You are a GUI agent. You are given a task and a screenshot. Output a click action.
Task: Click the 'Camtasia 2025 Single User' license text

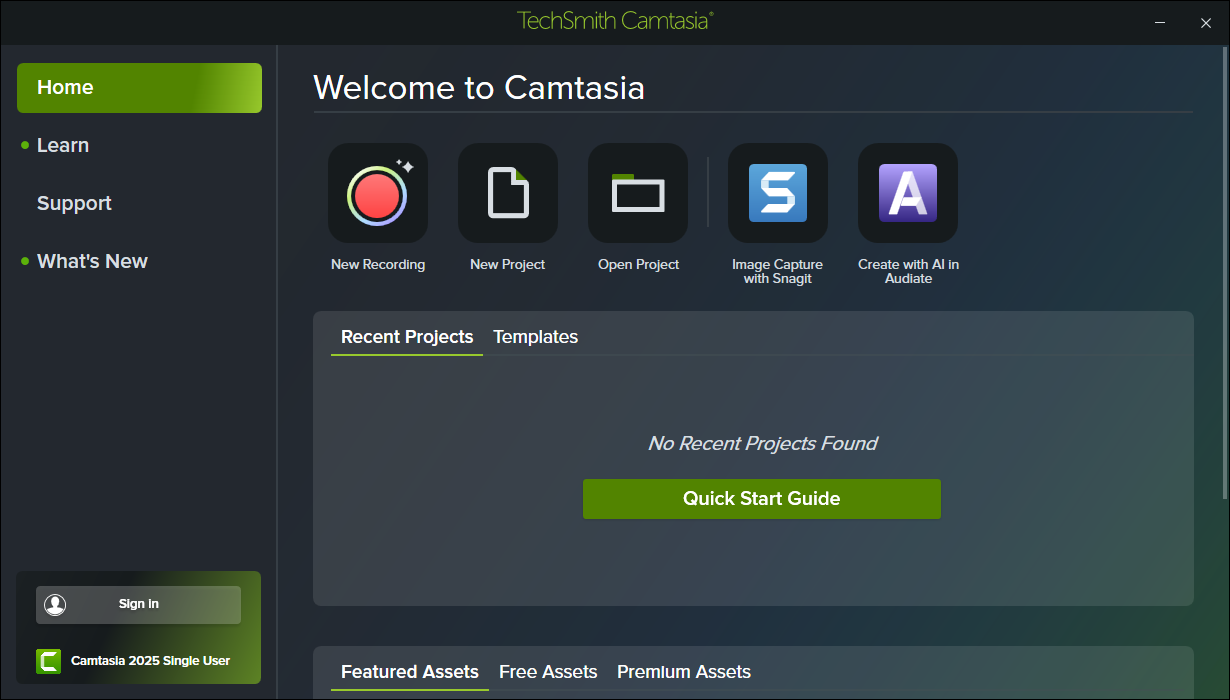pyautogui.click(x=150, y=661)
